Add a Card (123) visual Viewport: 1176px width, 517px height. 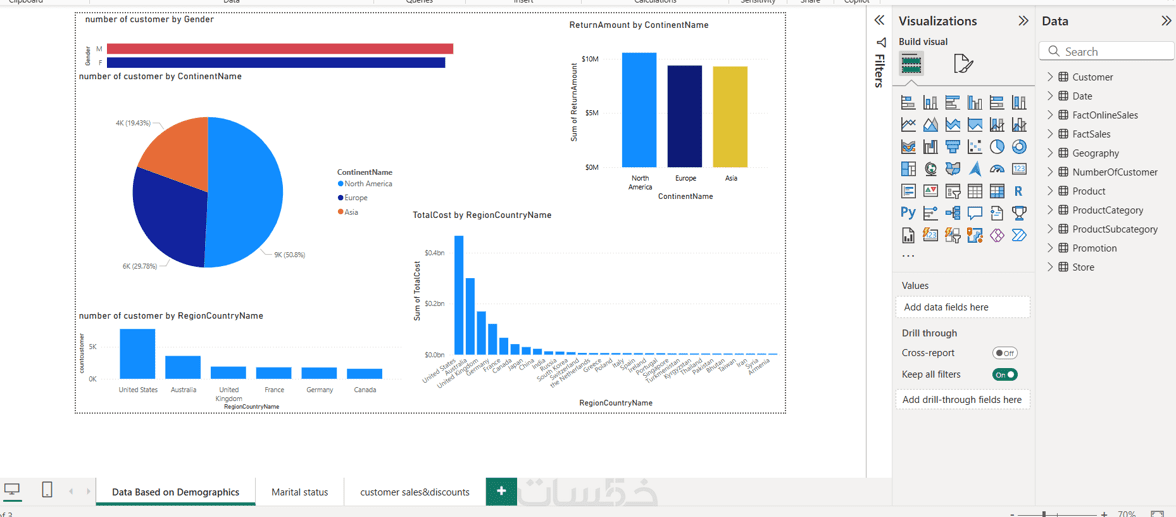point(1019,169)
